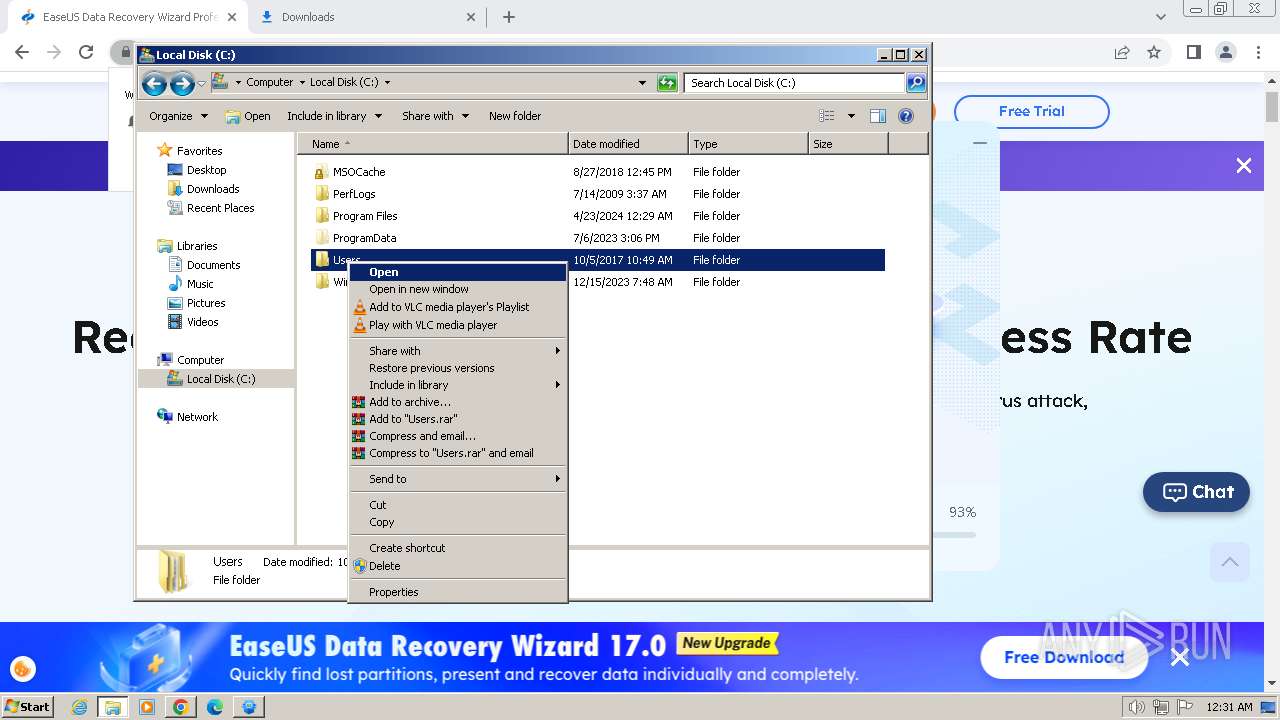Click Free Trial button on web page
Viewport: 1280px width, 720px height.
click(1031, 111)
